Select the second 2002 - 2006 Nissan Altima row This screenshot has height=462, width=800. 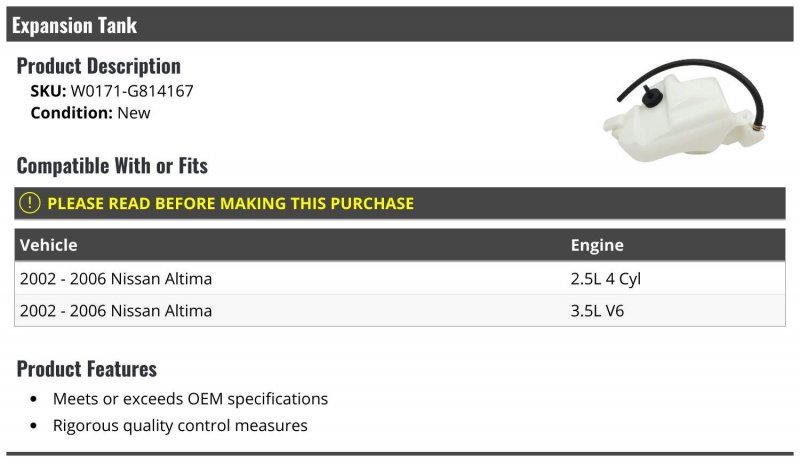click(x=399, y=311)
